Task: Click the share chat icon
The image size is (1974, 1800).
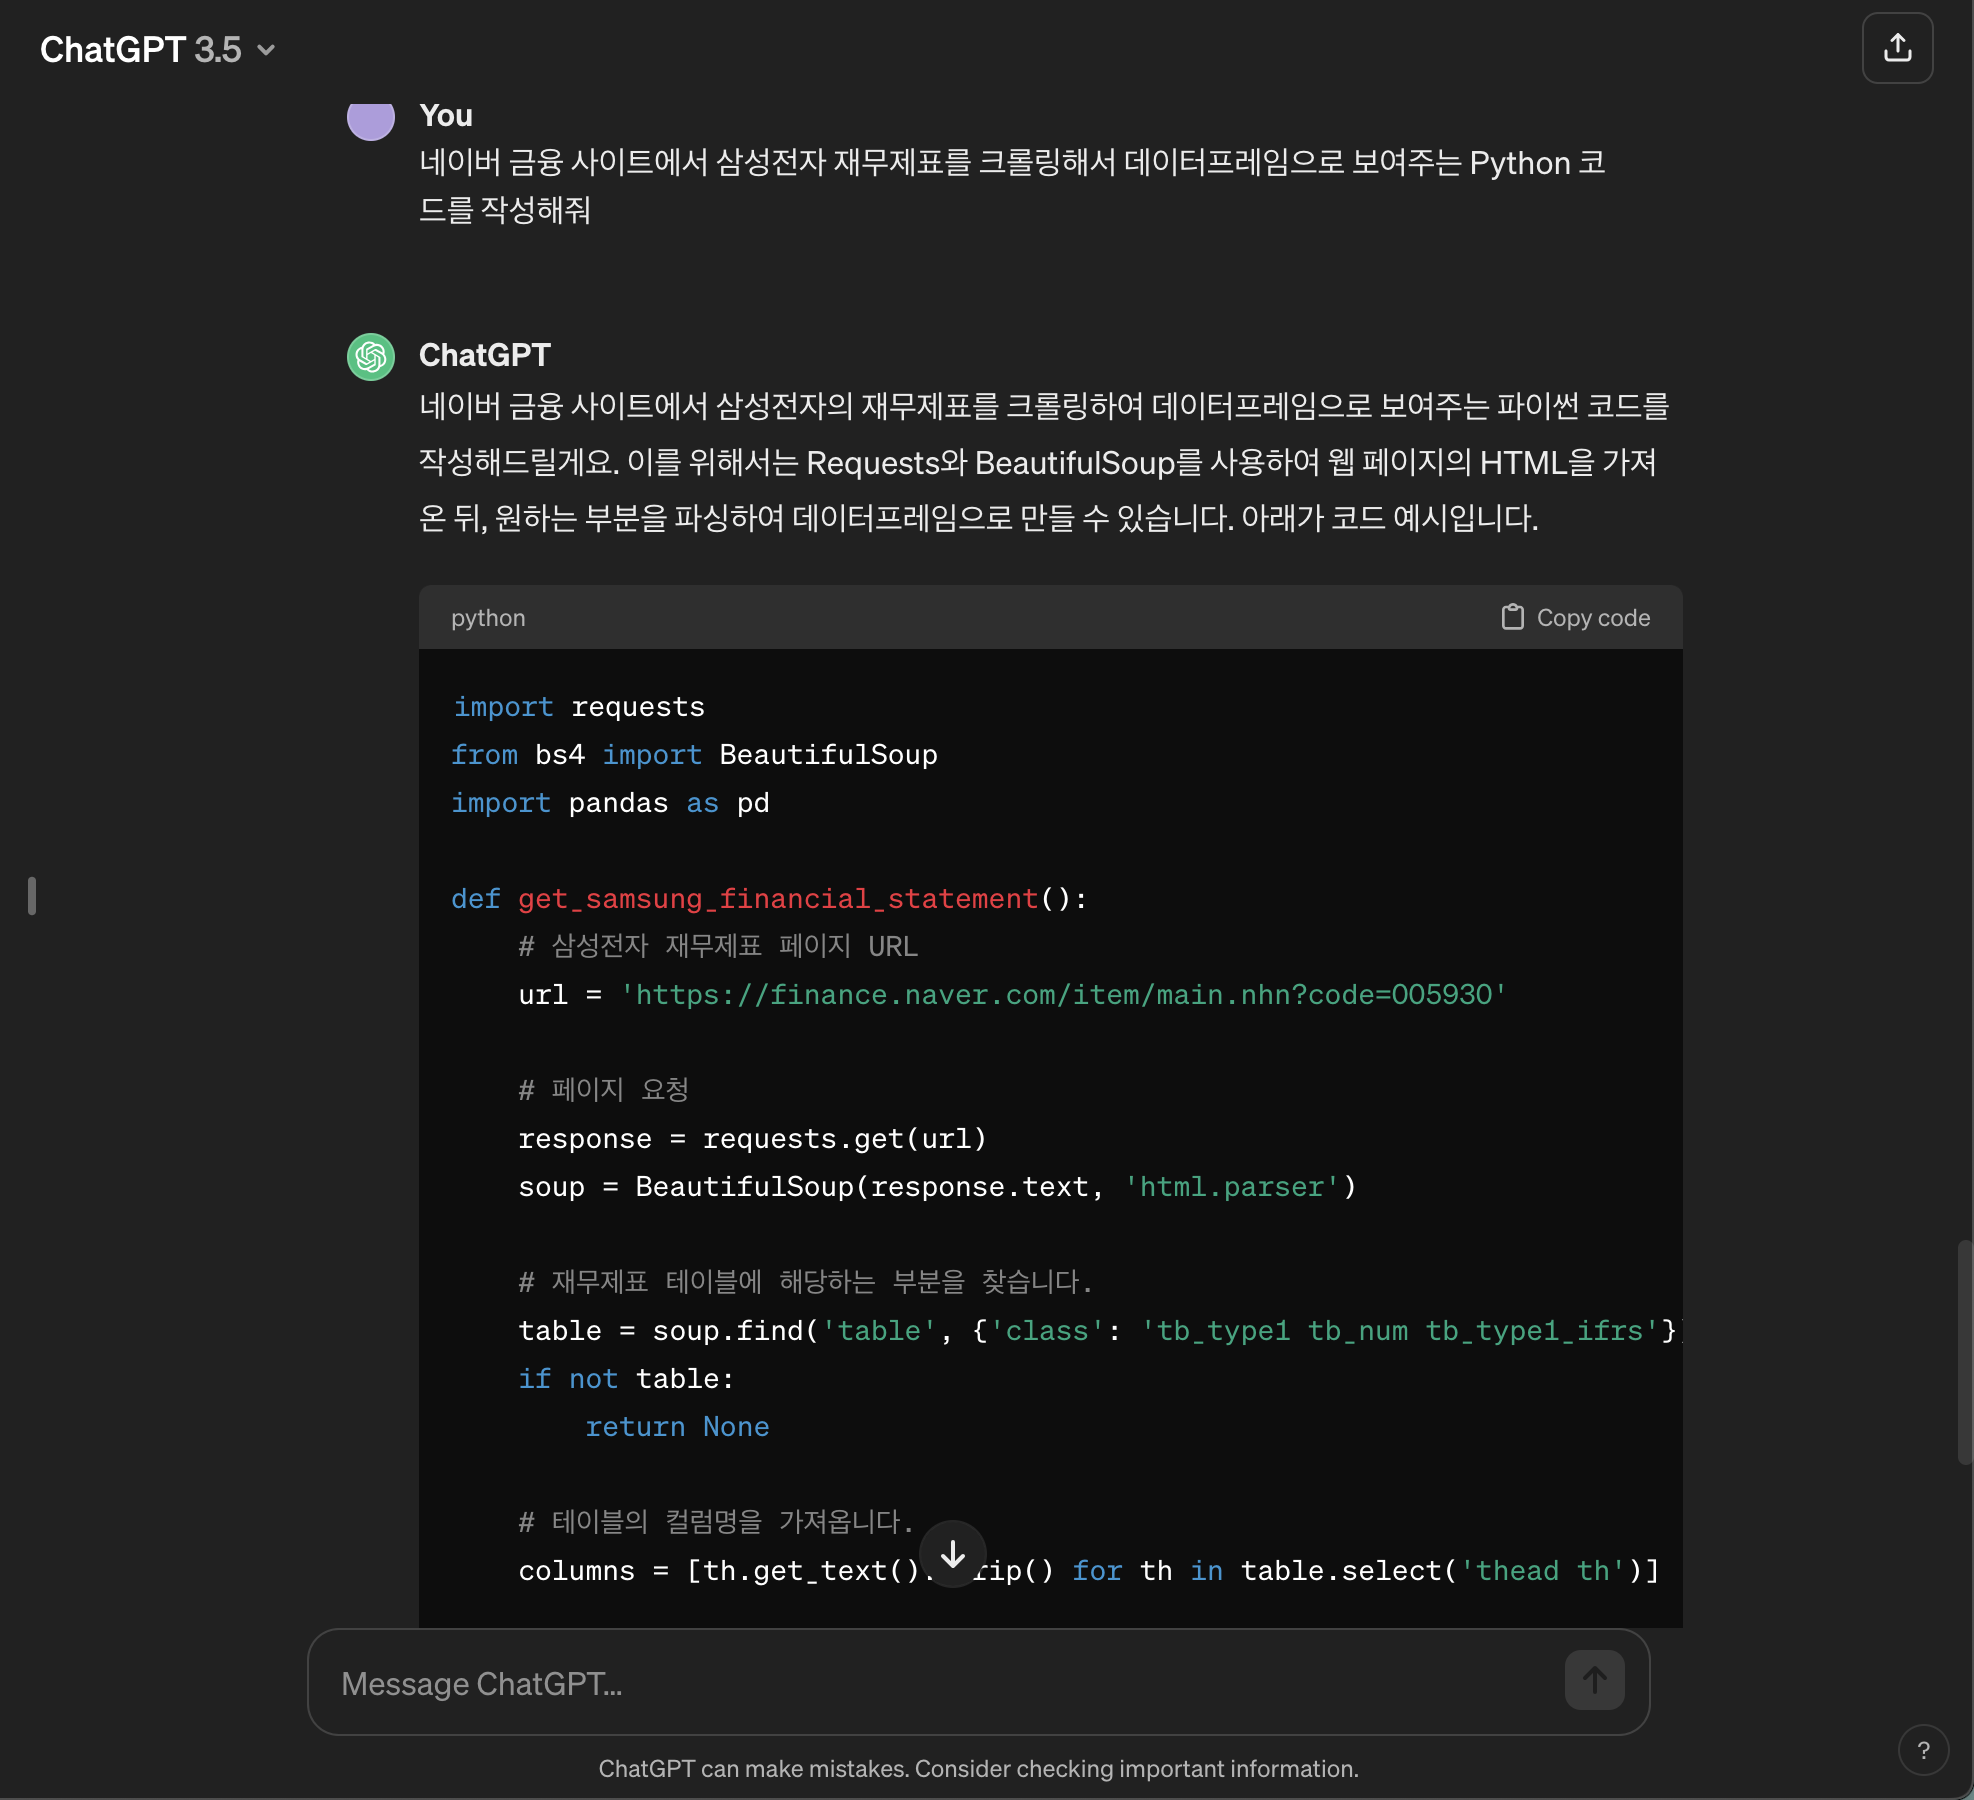Action: click(x=1897, y=48)
